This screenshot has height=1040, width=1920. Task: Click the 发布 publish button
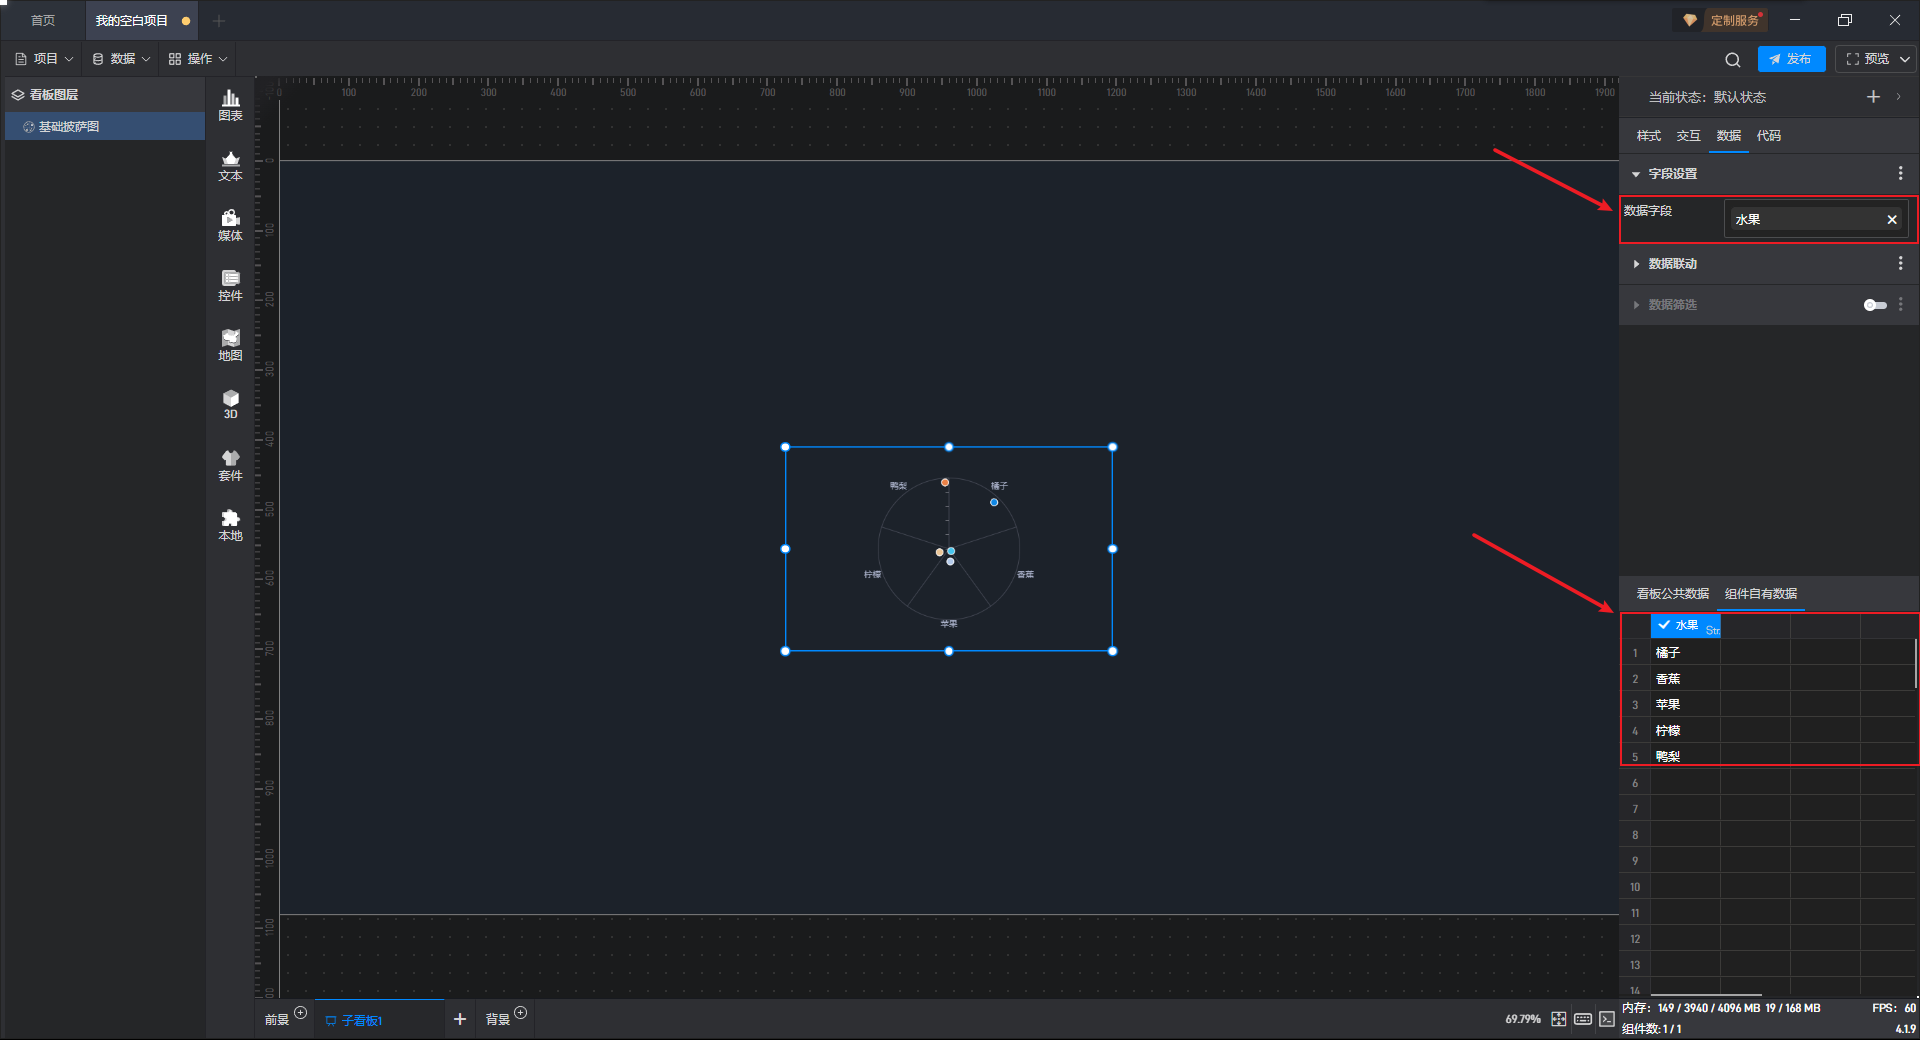[1791, 59]
